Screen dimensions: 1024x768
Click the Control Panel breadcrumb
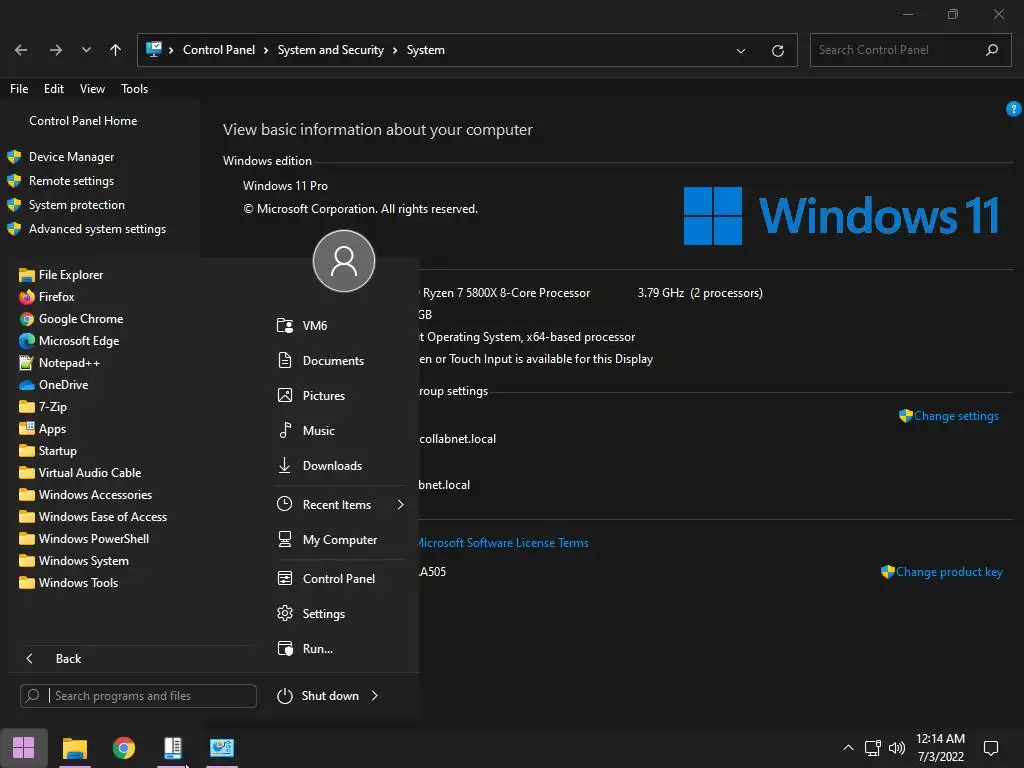219,50
